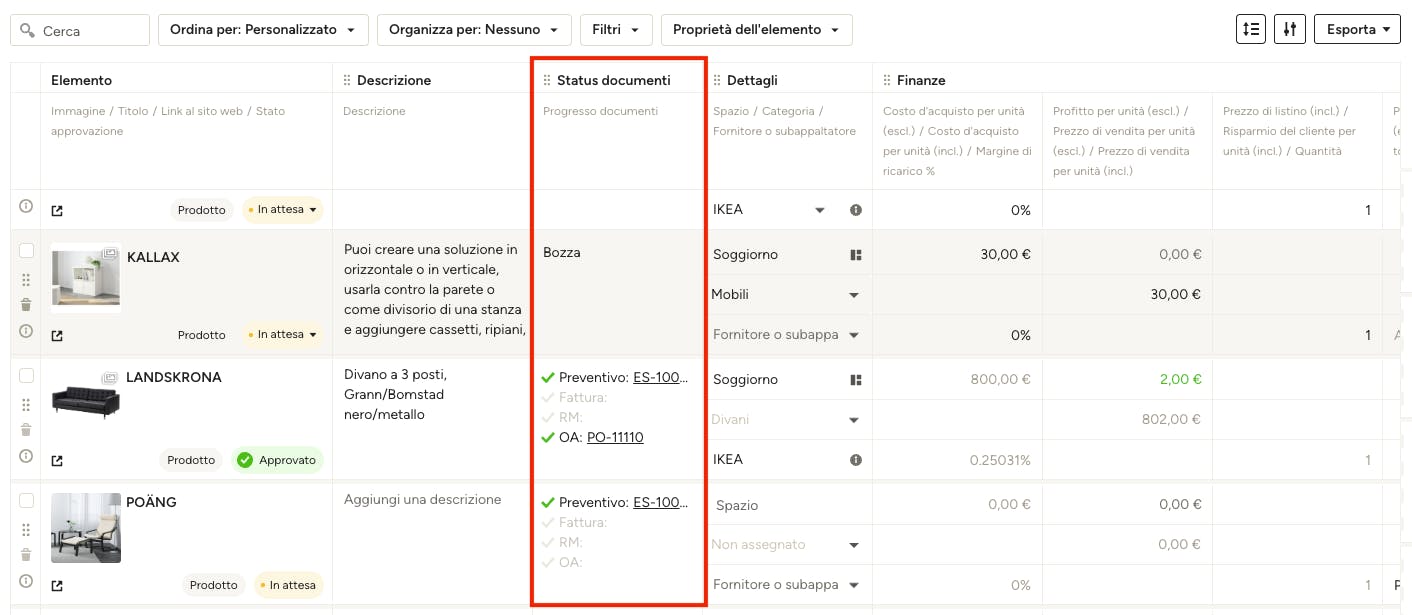Open the column settings sliders icon
The width and height of the screenshot is (1412, 615).
click(1290, 30)
